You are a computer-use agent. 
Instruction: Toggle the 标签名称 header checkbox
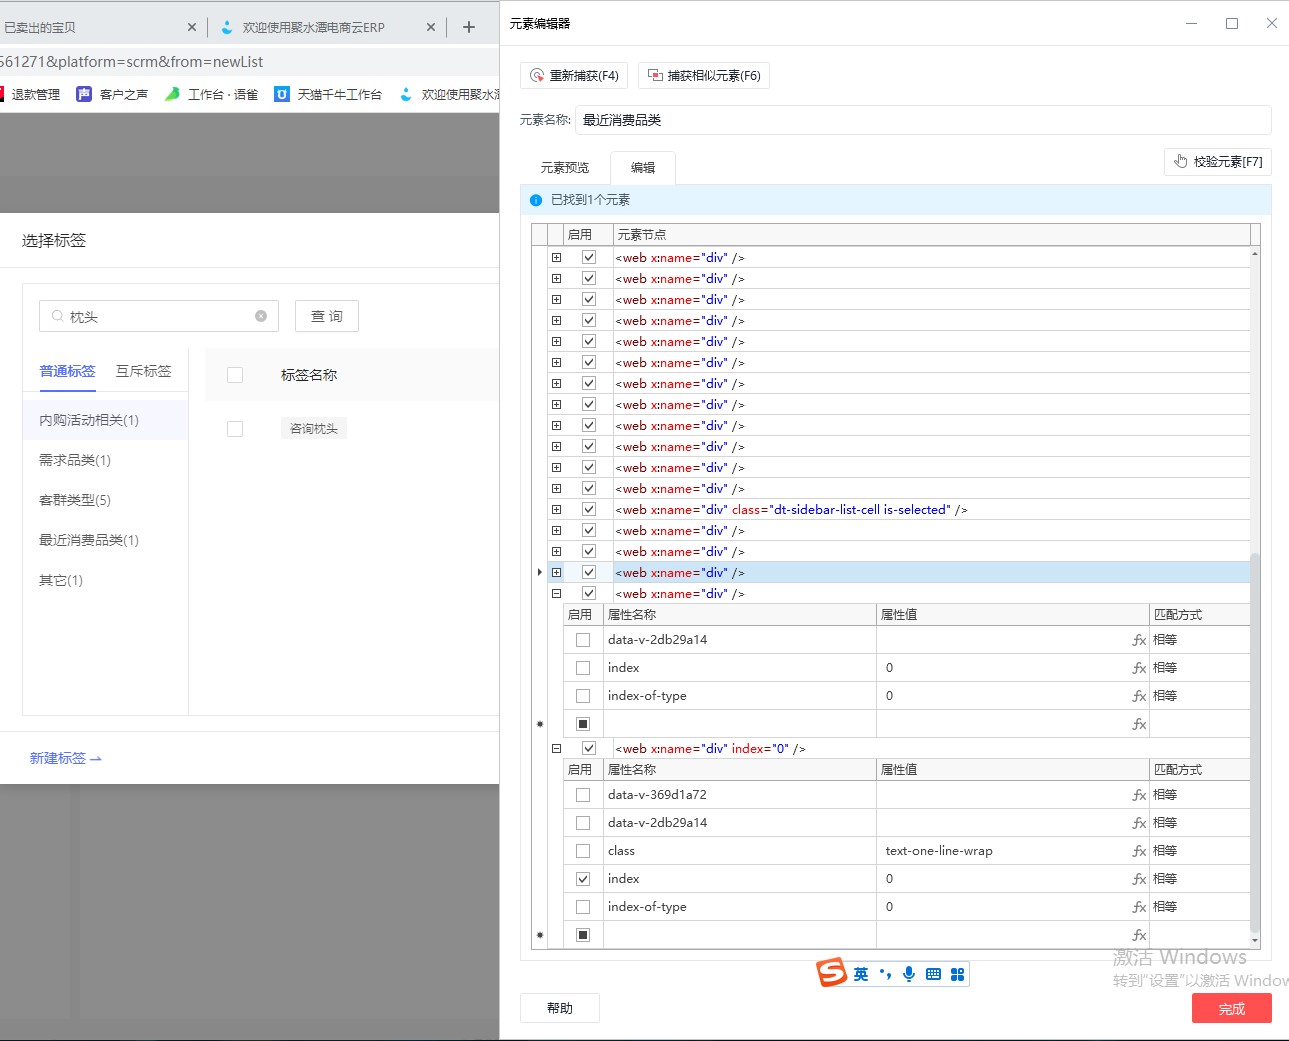pos(235,375)
